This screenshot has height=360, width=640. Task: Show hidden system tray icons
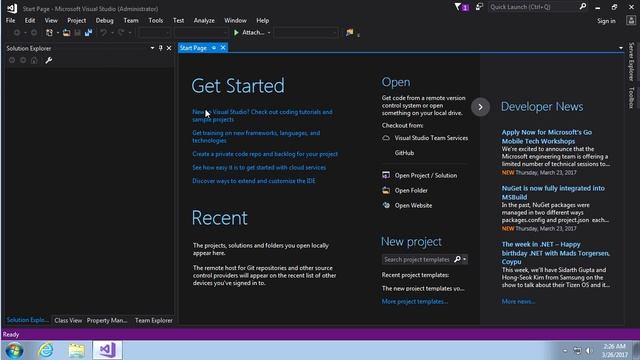click(565, 351)
